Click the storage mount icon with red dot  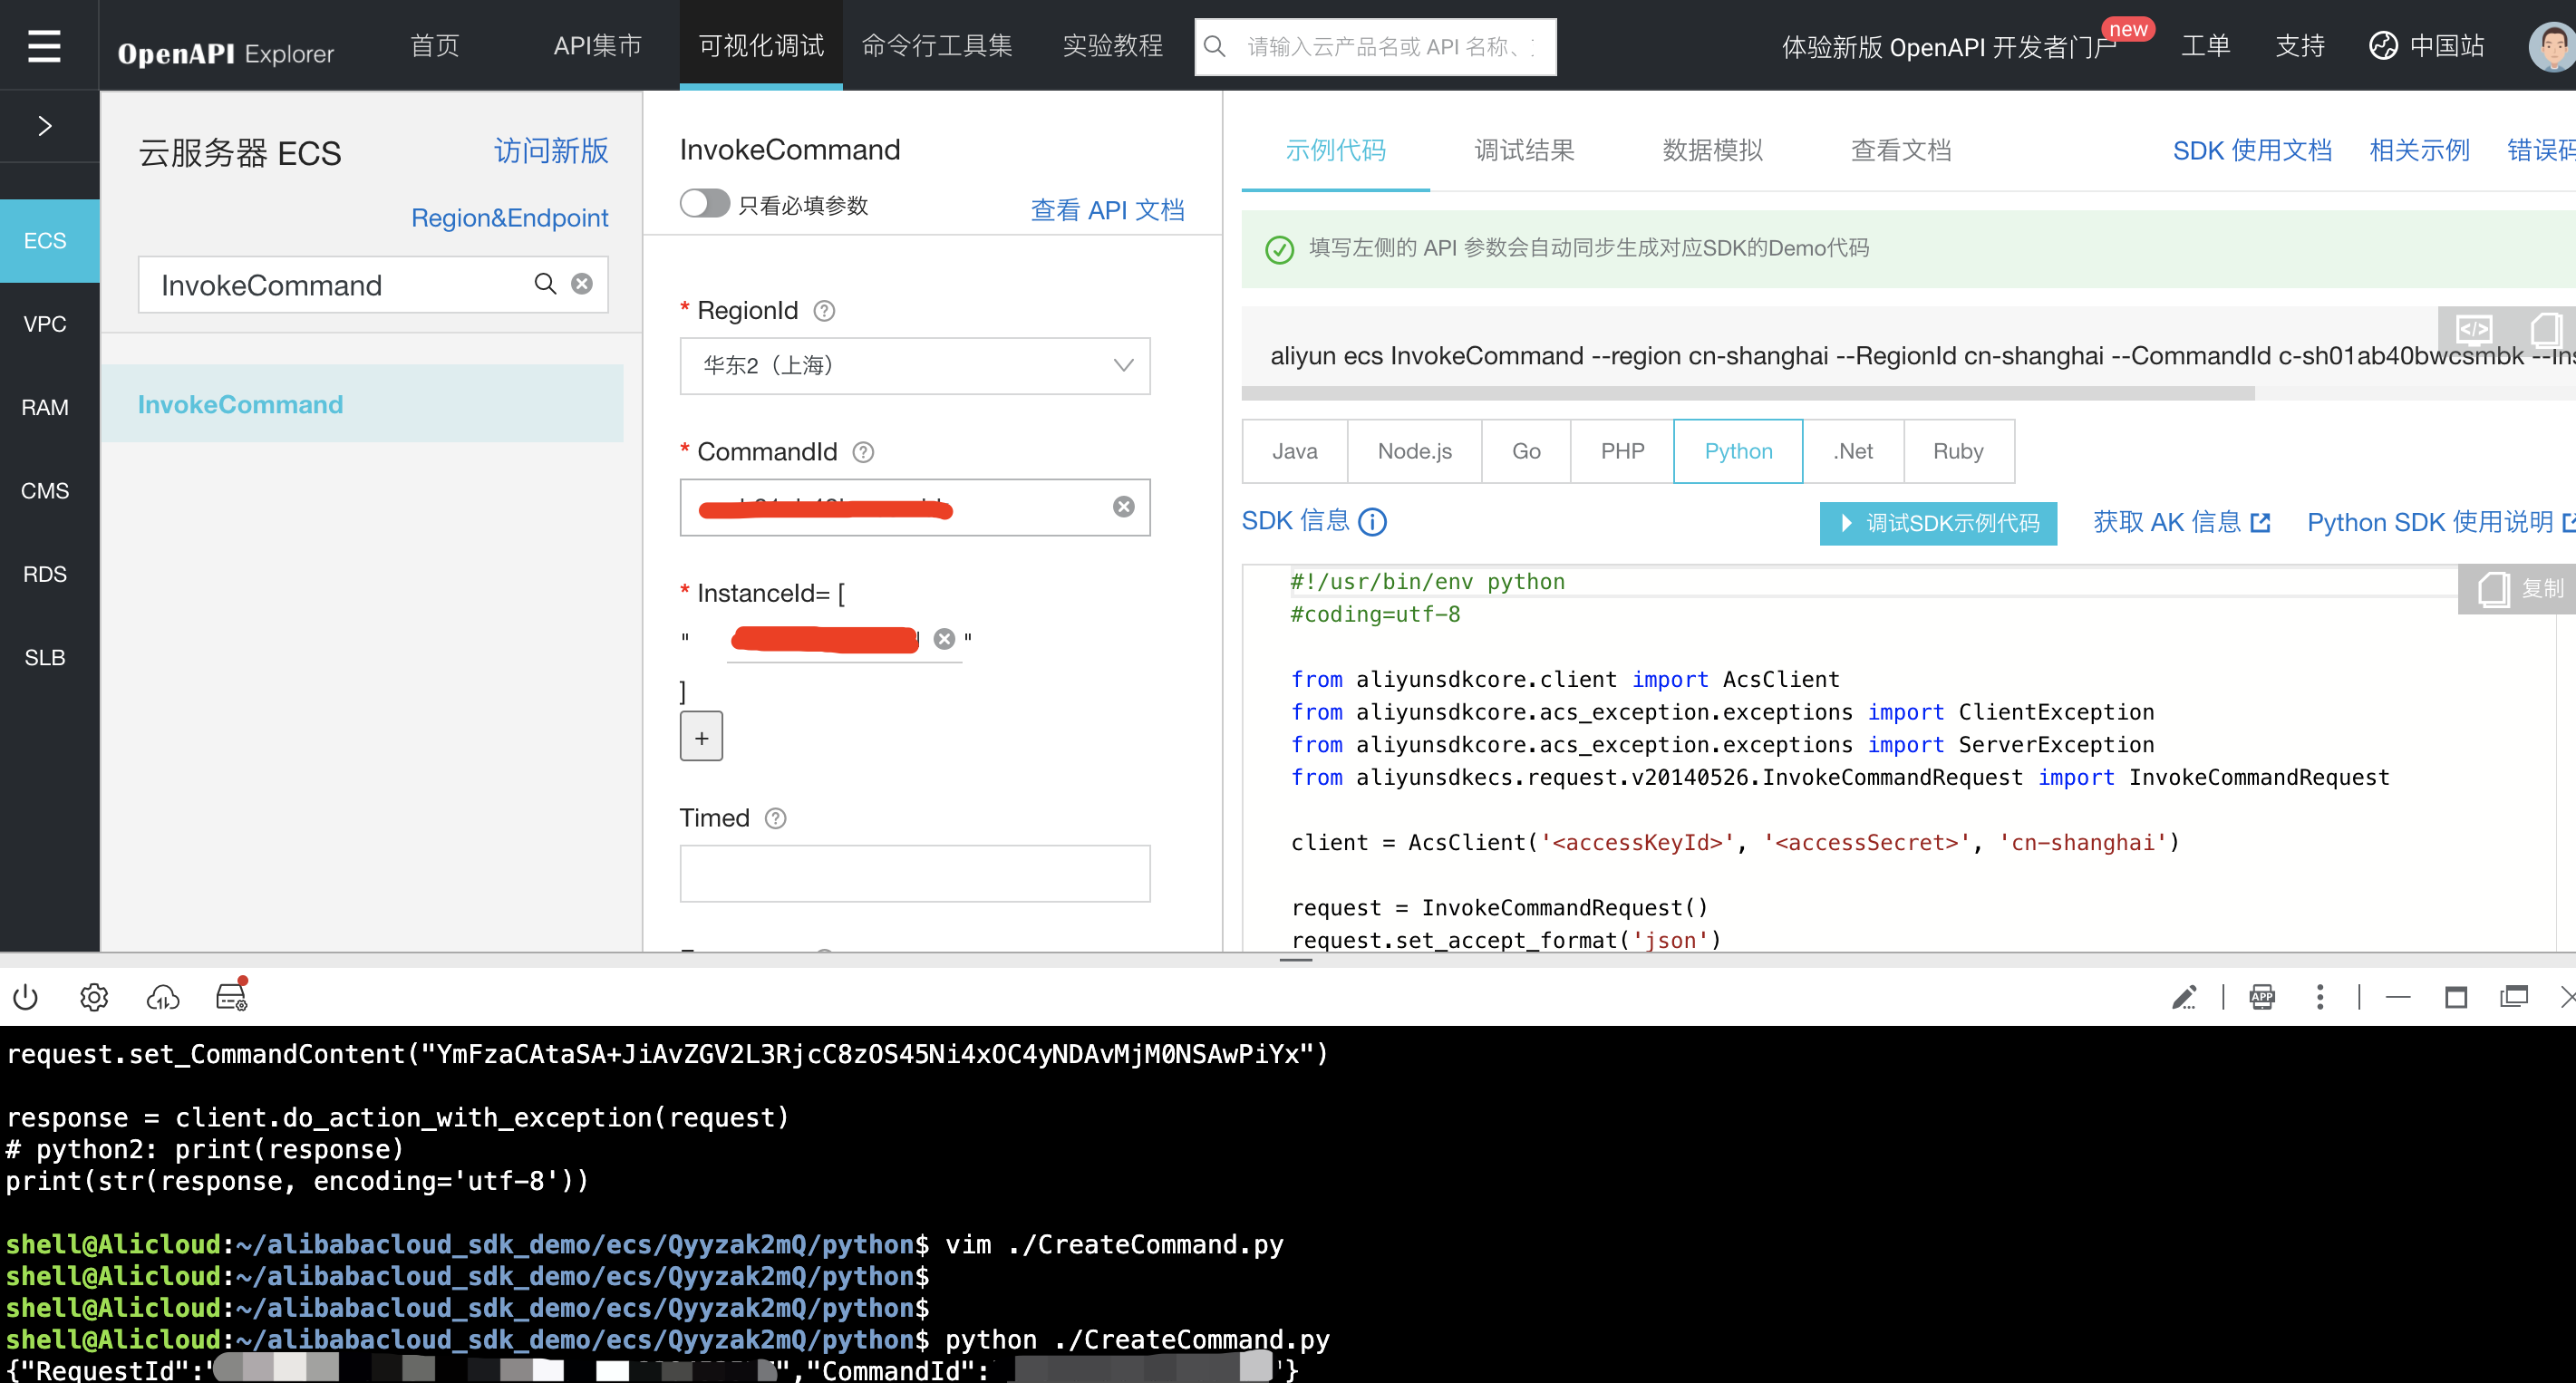[x=231, y=996]
